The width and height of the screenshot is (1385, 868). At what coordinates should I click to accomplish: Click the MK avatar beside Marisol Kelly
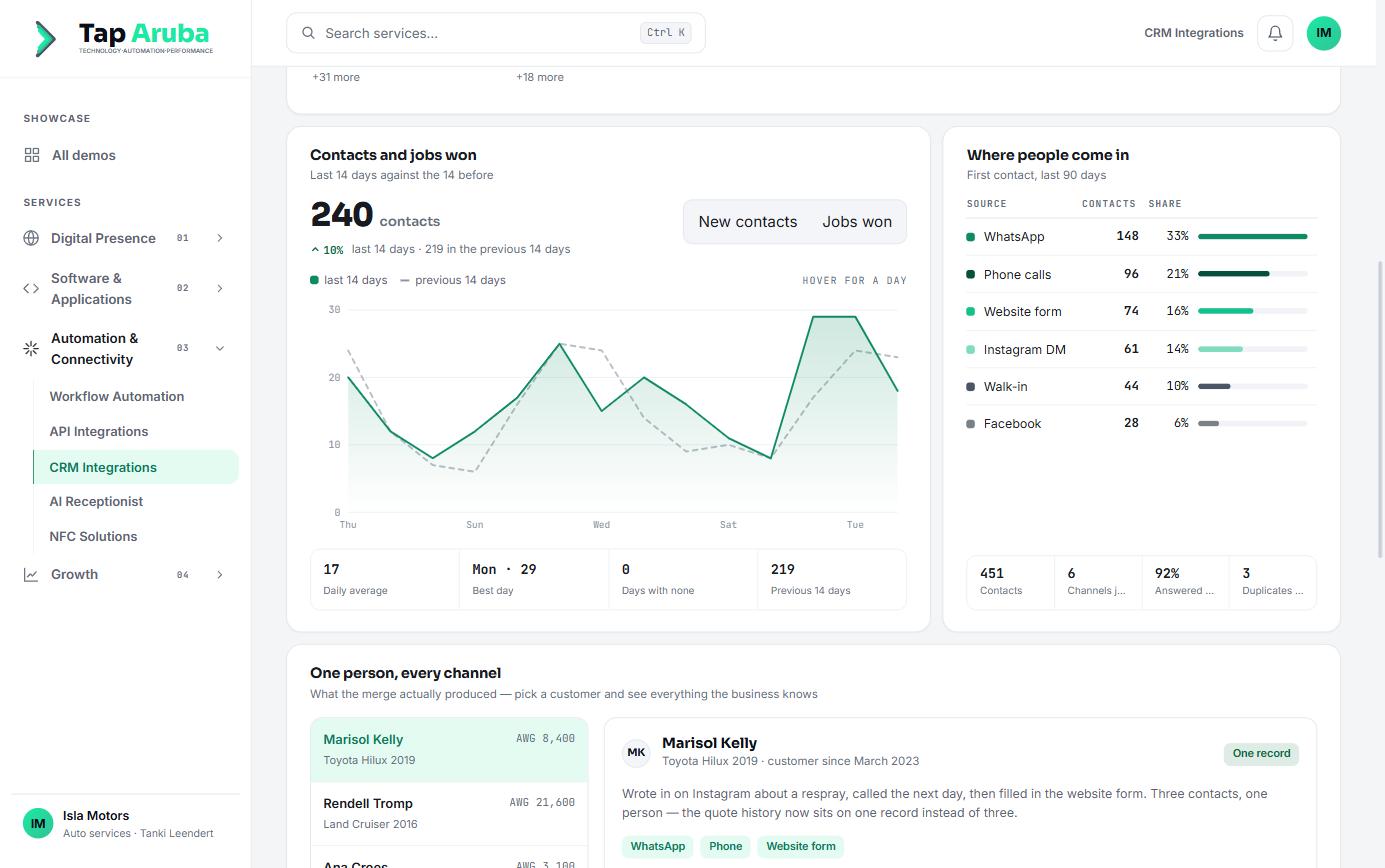click(x=636, y=753)
